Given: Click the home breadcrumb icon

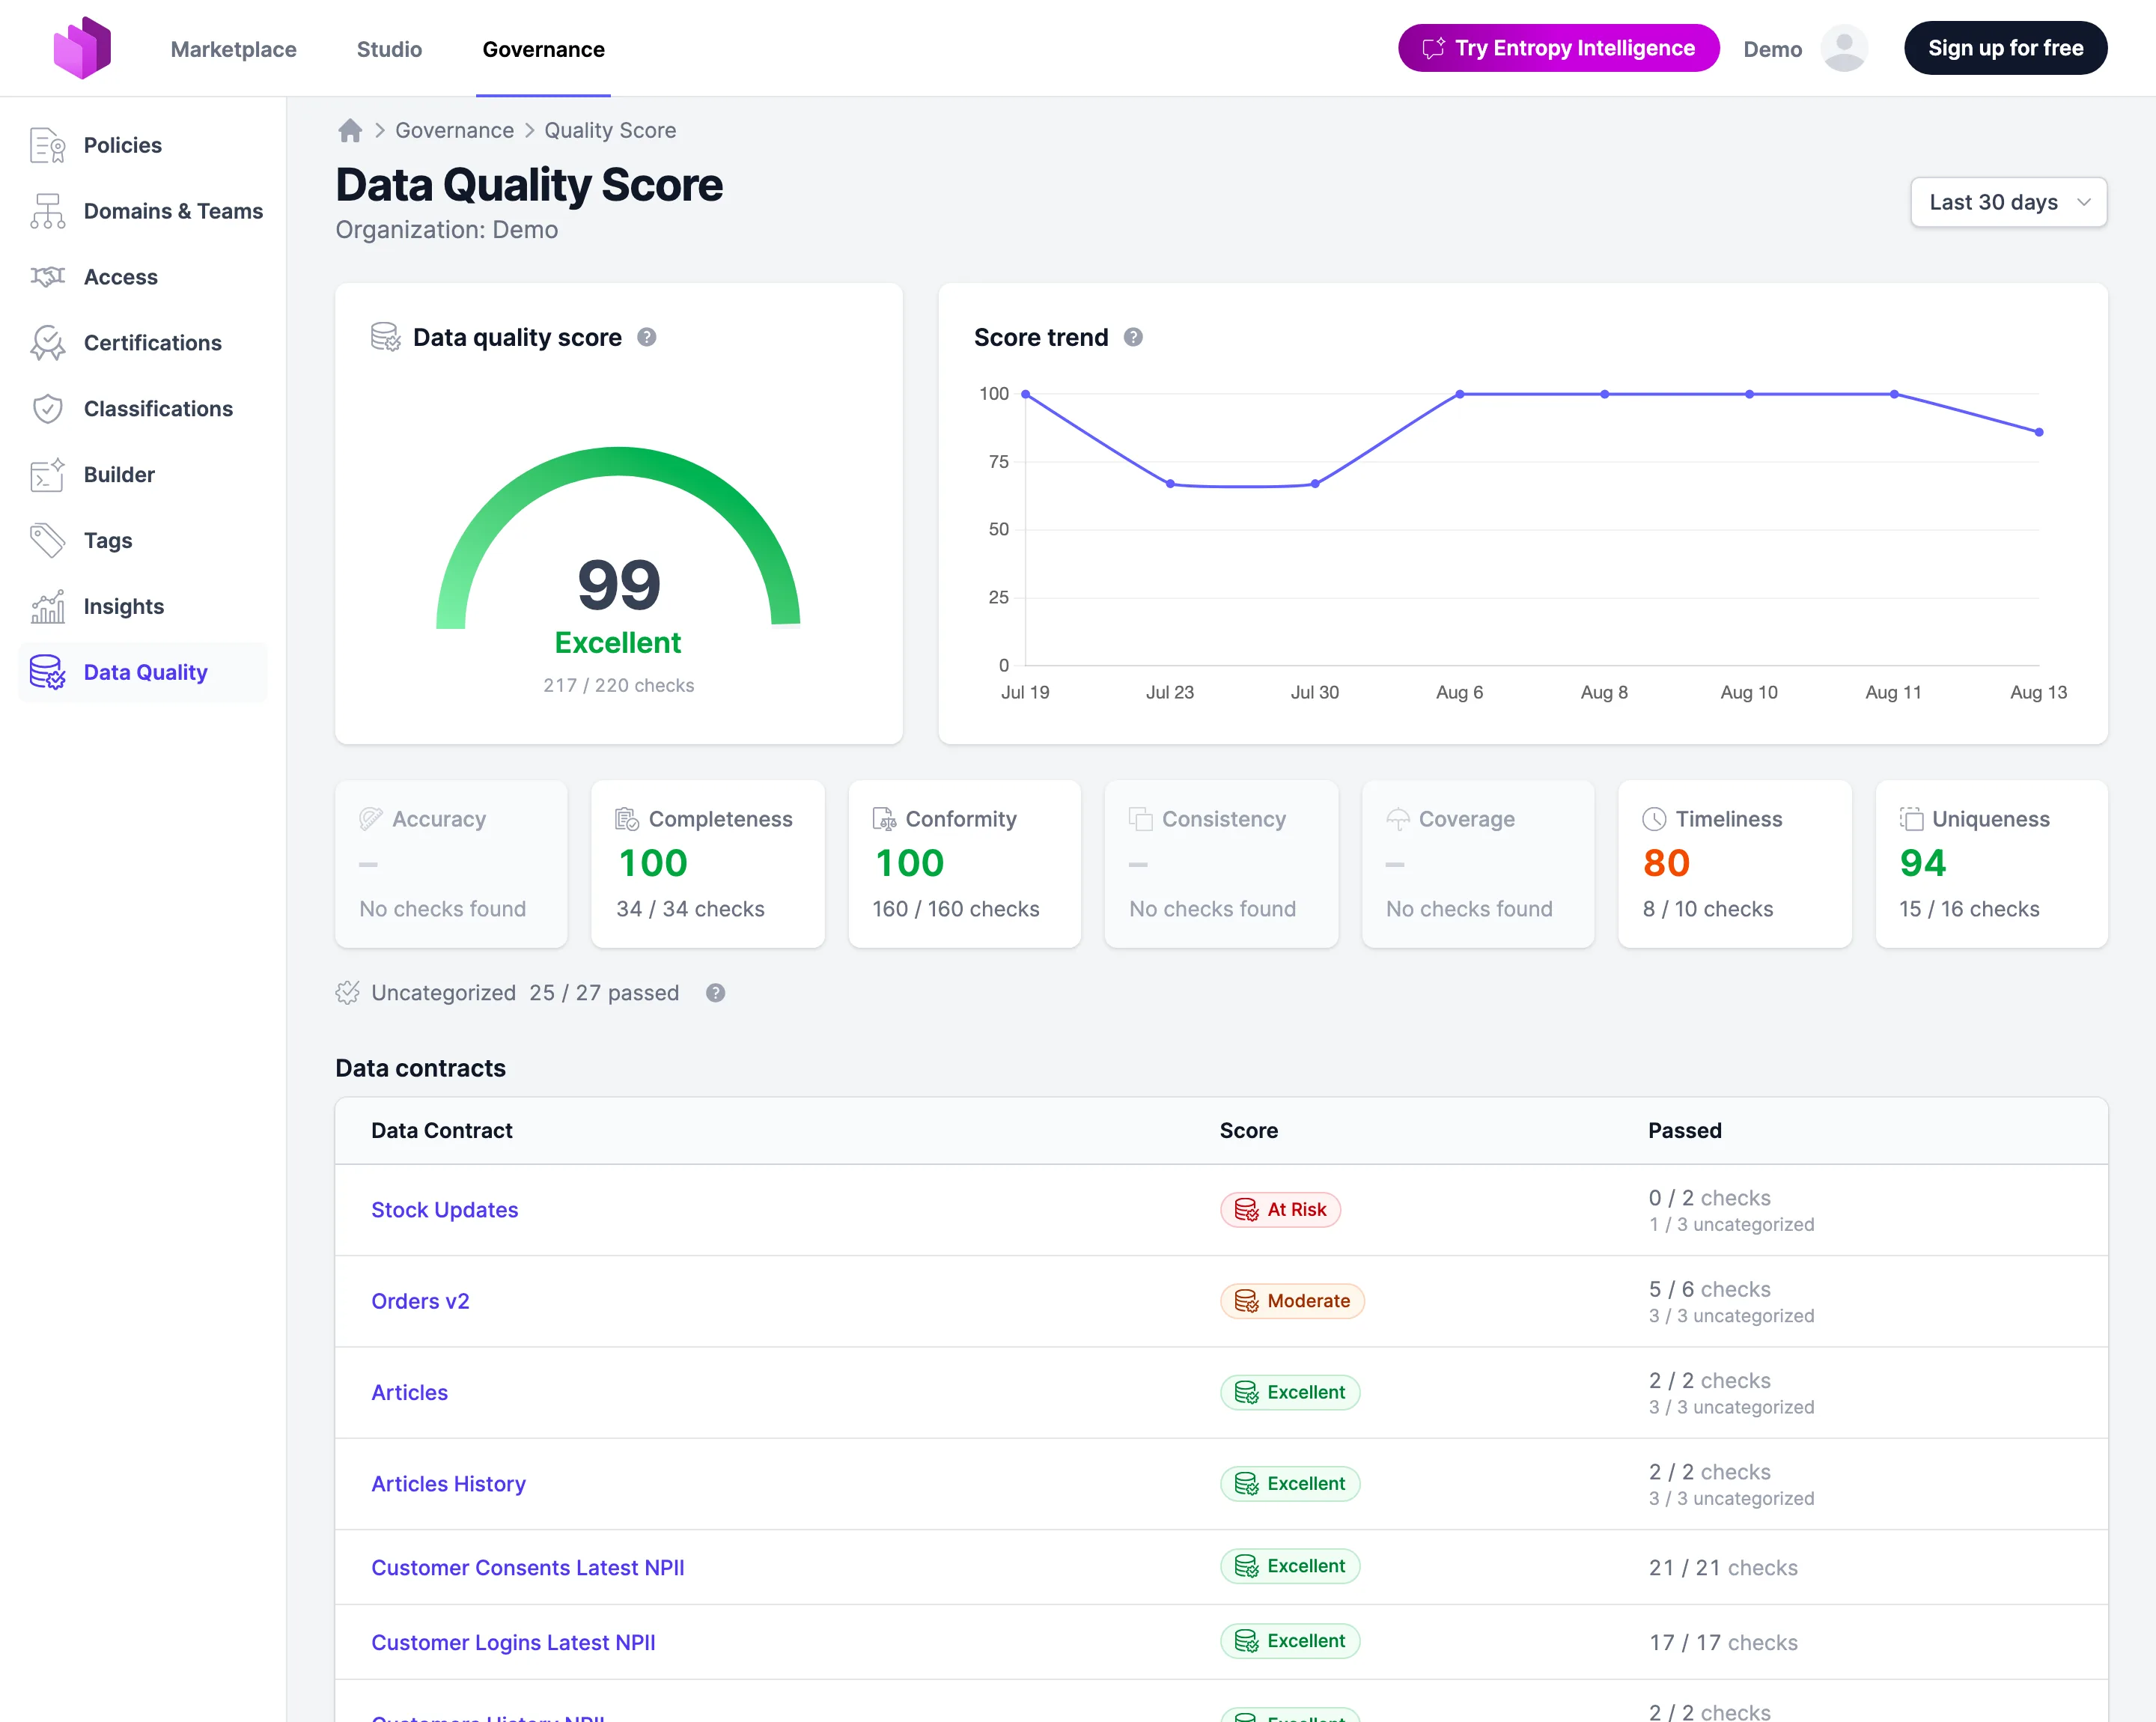Looking at the screenshot, I should pyautogui.click(x=350, y=131).
